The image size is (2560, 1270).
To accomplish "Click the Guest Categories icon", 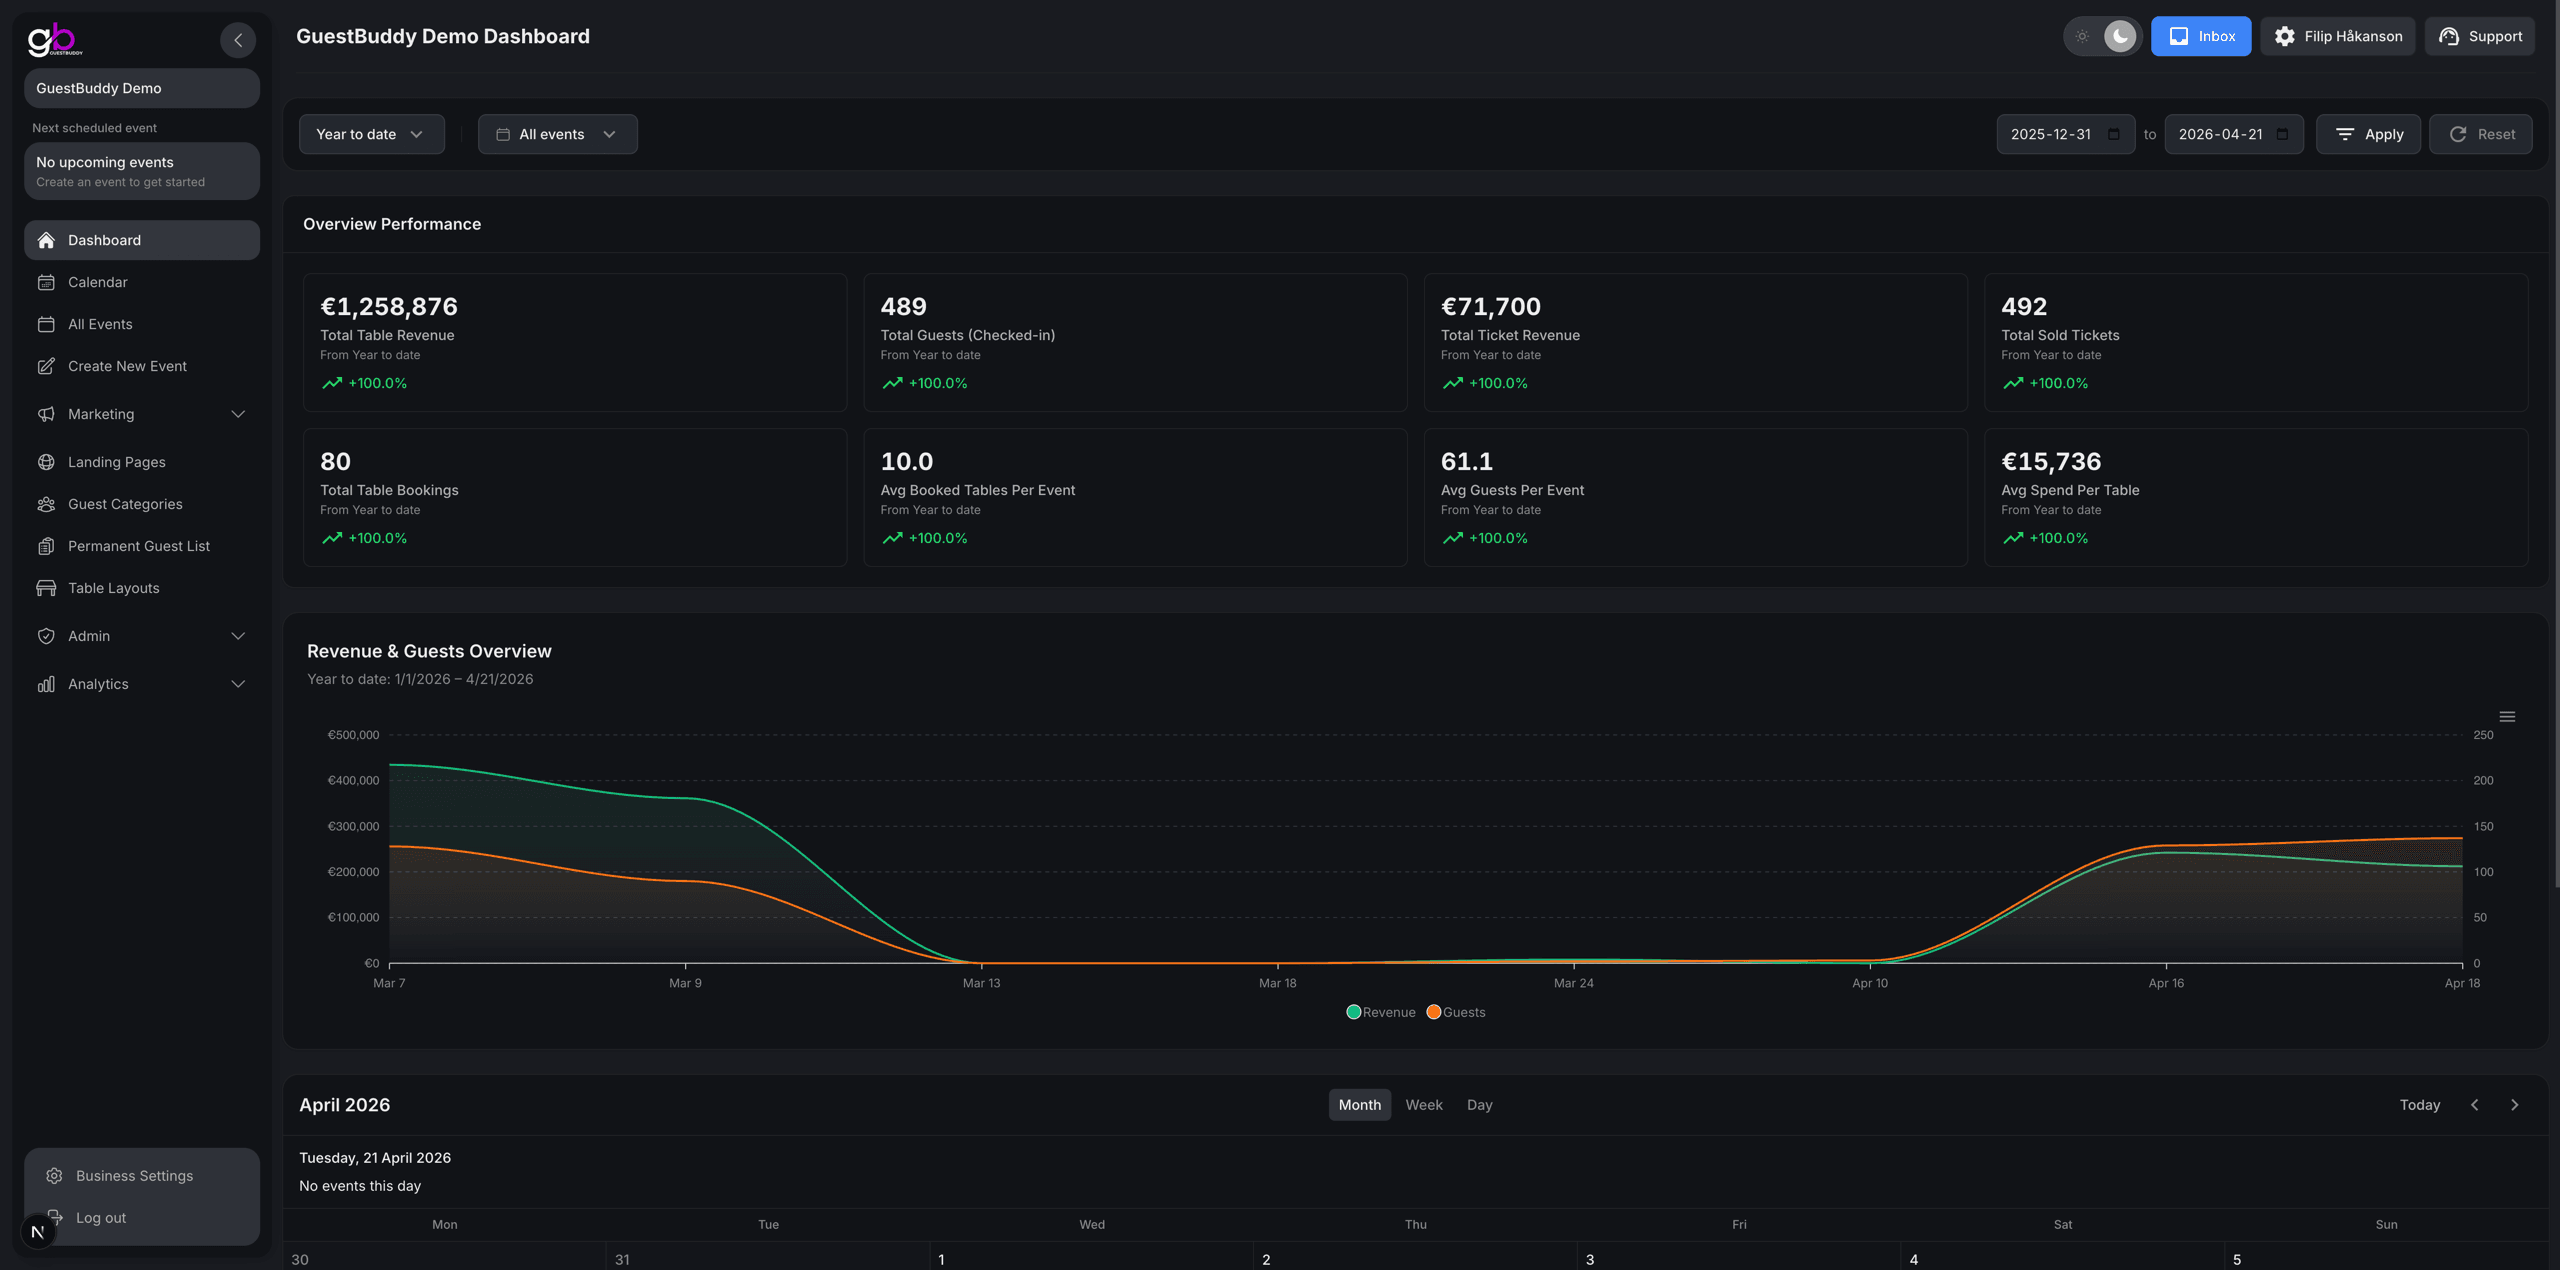I will (x=47, y=504).
